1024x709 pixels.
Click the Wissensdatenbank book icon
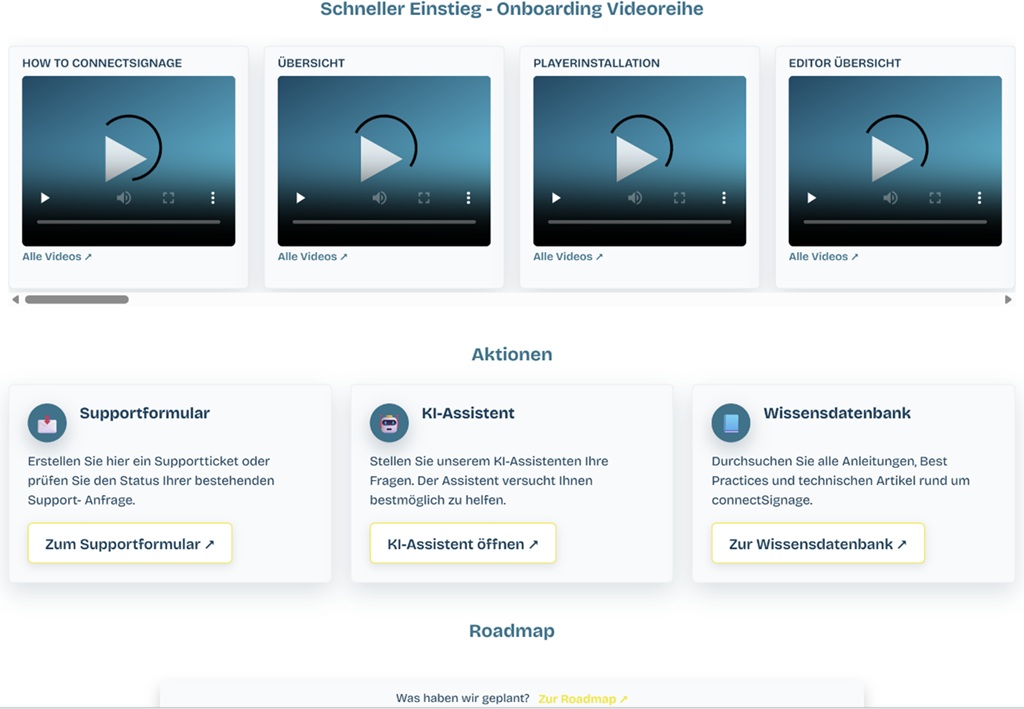point(731,423)
